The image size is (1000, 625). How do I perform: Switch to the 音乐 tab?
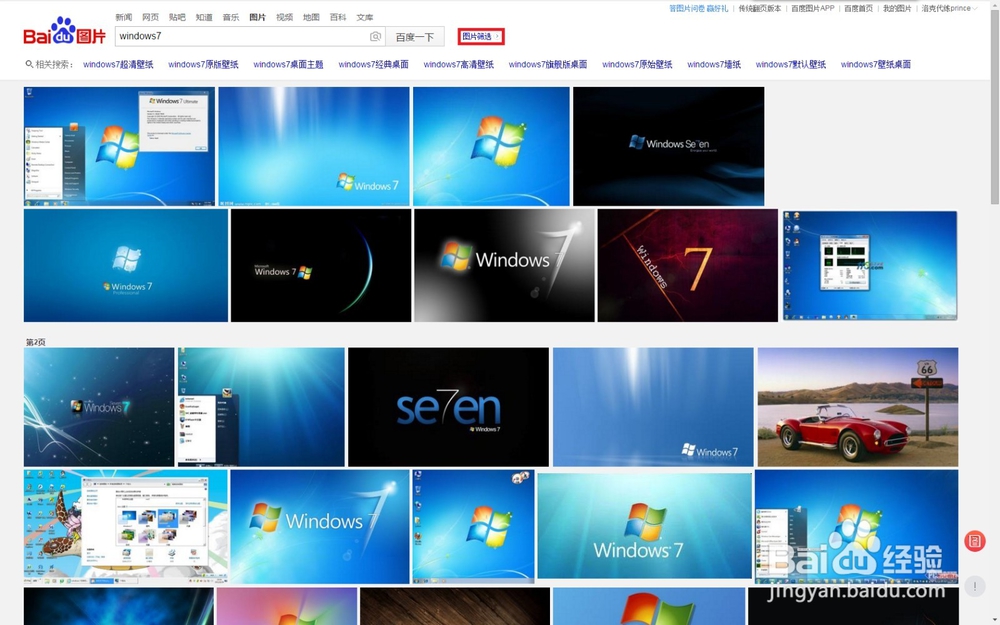point(231,17)
